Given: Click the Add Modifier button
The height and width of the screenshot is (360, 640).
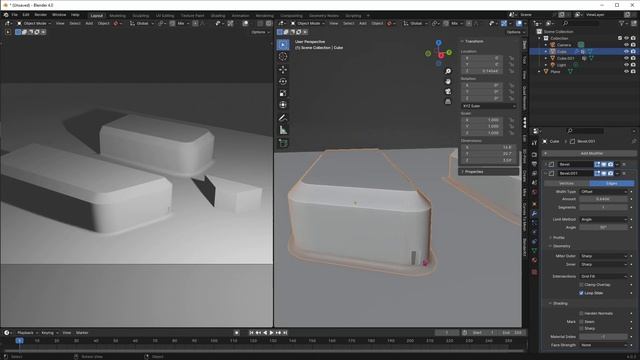Looking at the screenshot, I should [589, 153].
